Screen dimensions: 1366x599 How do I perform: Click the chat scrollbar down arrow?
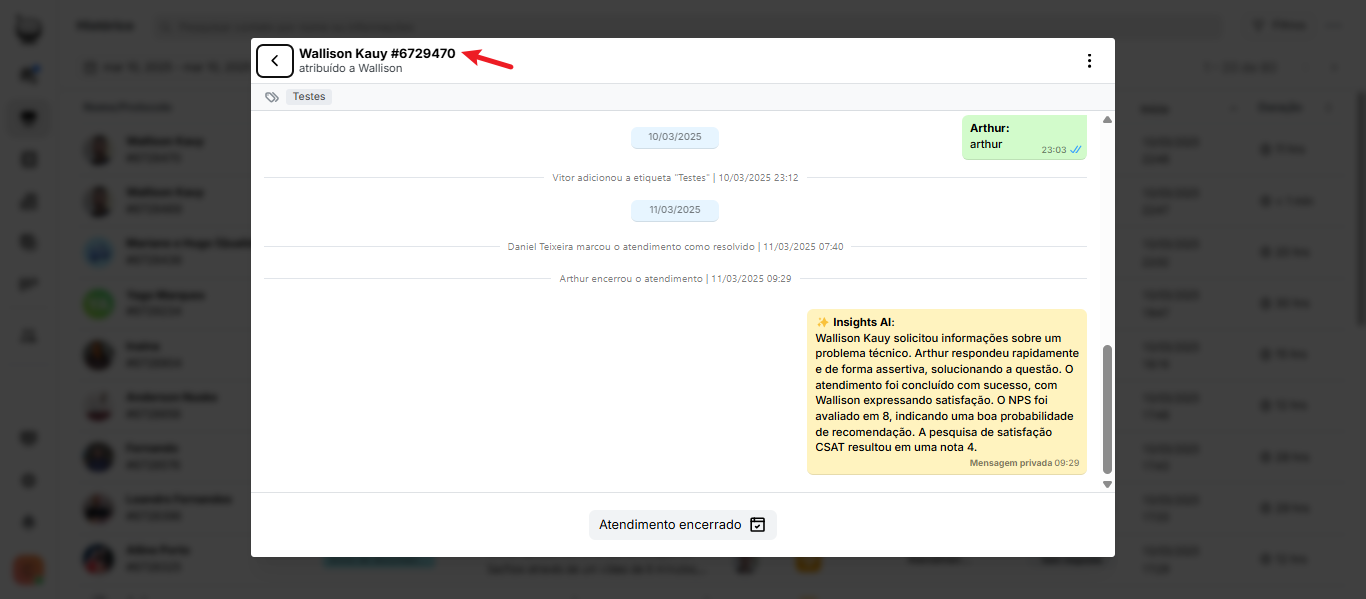click(1107, 484)
